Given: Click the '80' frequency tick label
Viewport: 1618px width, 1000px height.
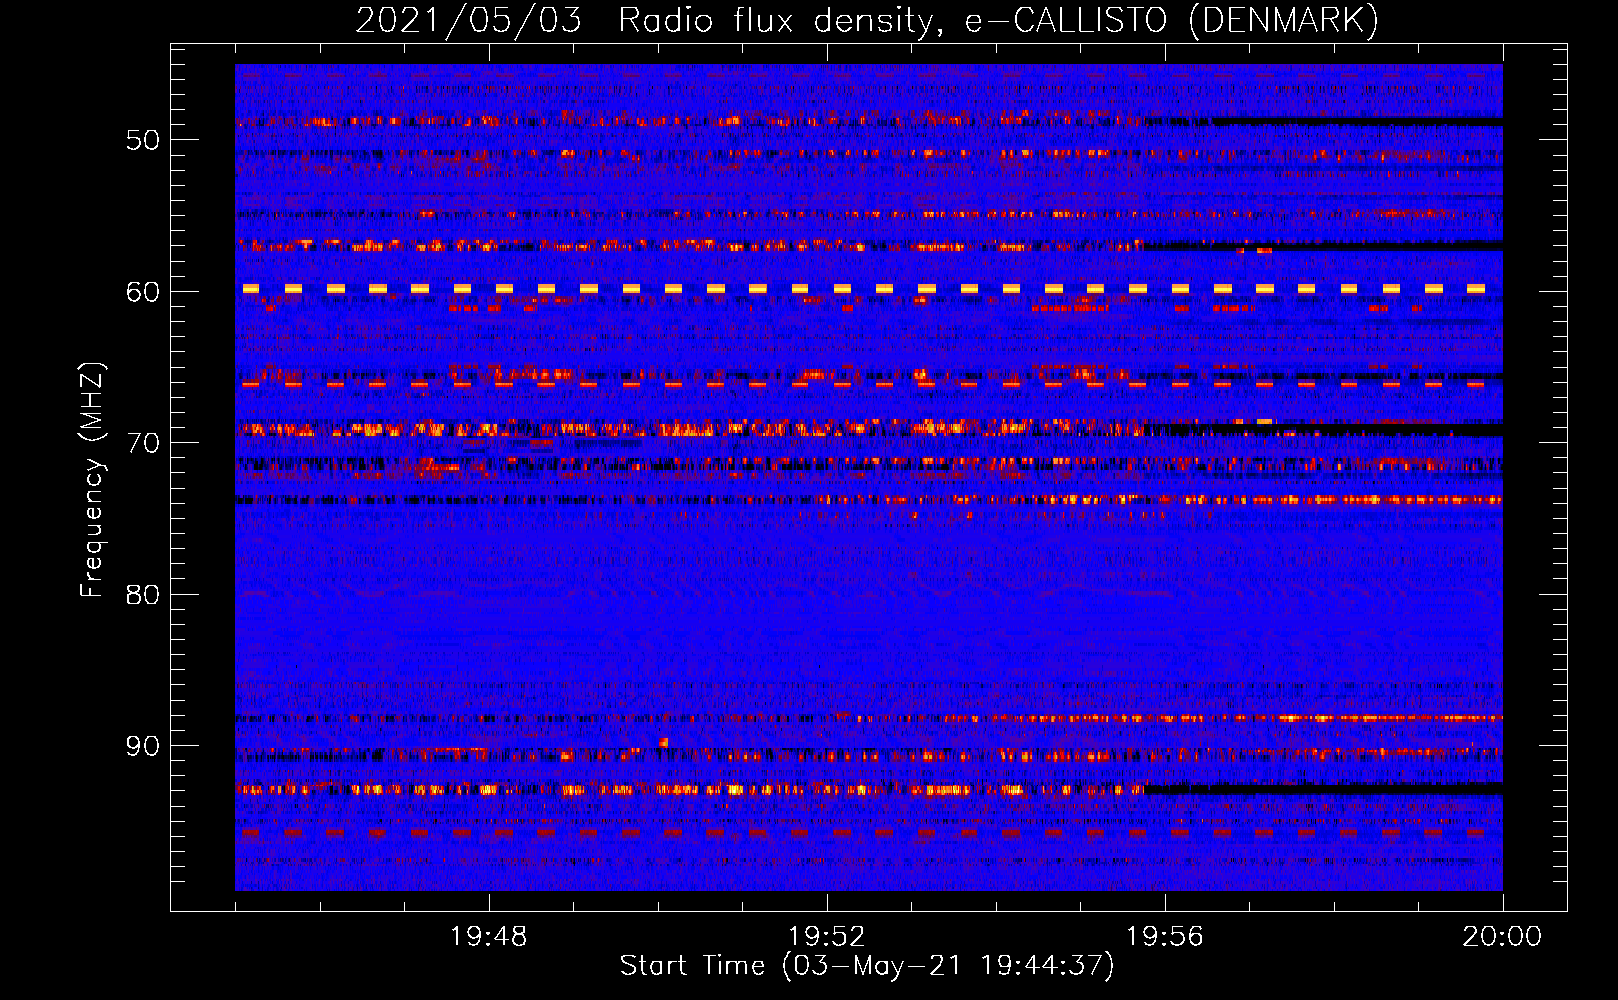Looking at the screenshot, I should click(x=143, y=595).
